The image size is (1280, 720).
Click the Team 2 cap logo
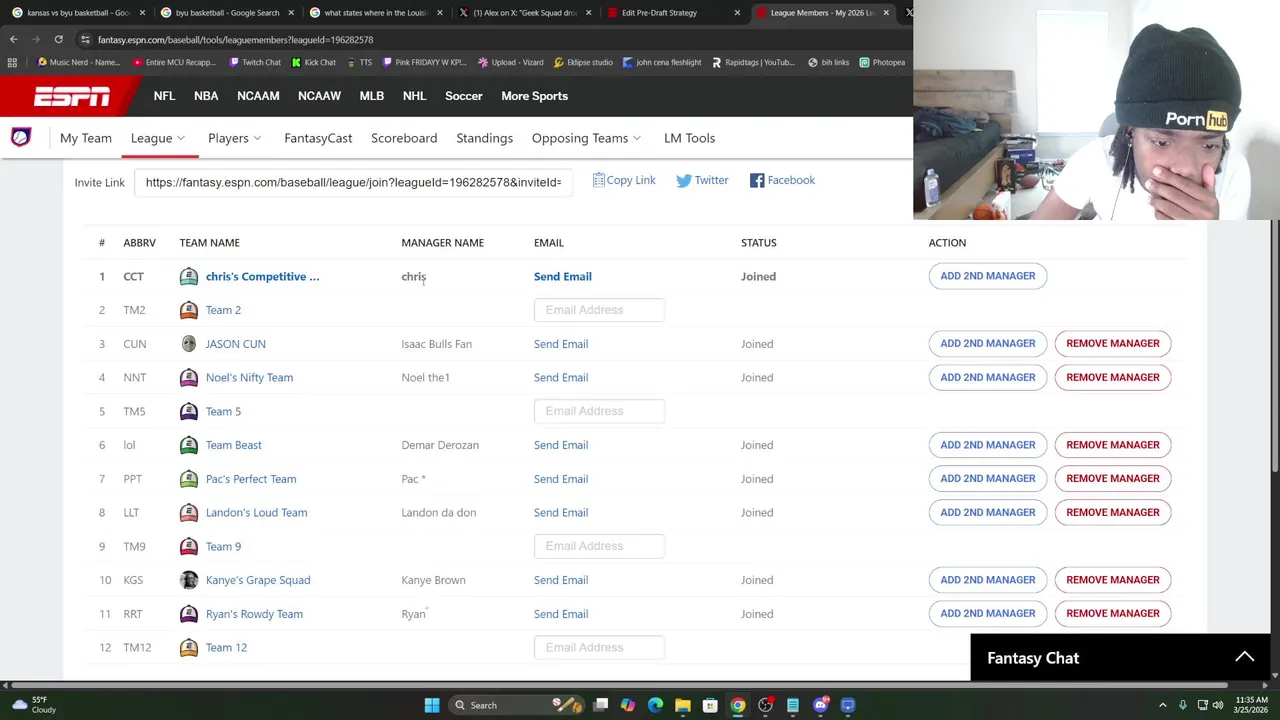pyautogui.click(x=188, y=310)
